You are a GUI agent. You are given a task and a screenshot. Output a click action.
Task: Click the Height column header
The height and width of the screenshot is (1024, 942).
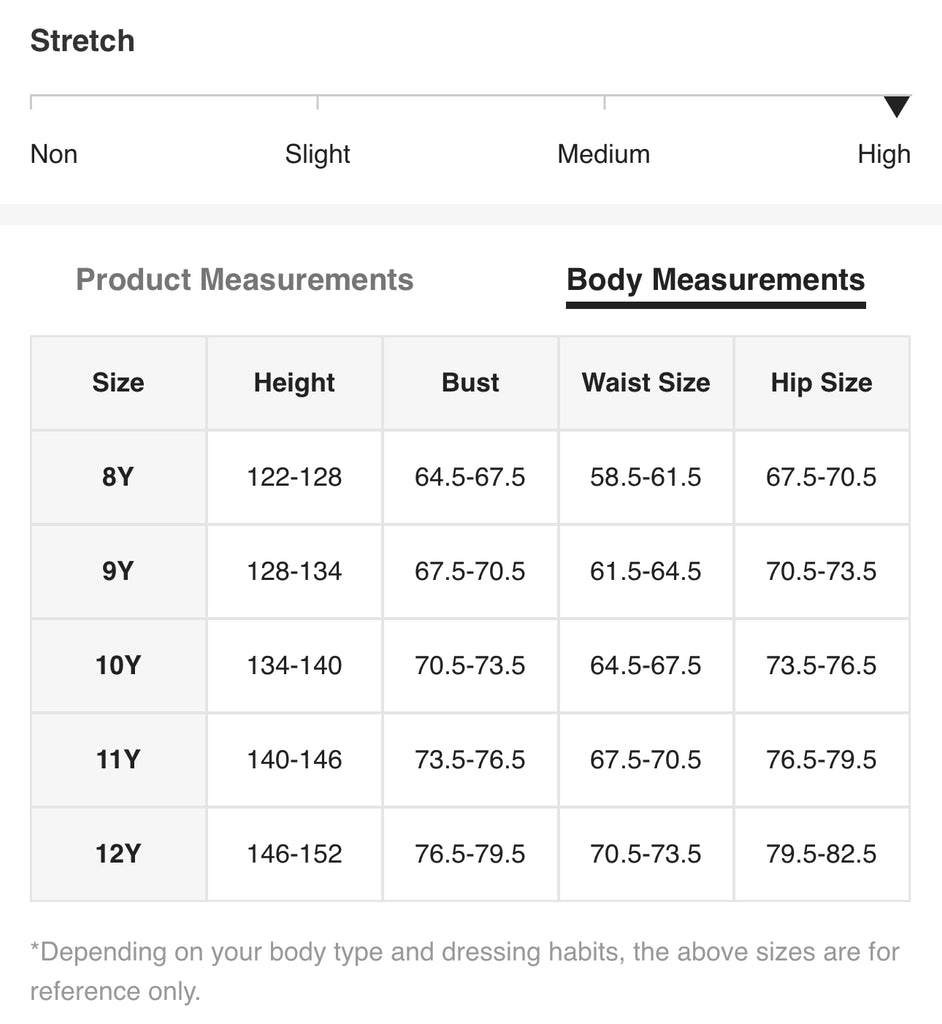point(294,382)
